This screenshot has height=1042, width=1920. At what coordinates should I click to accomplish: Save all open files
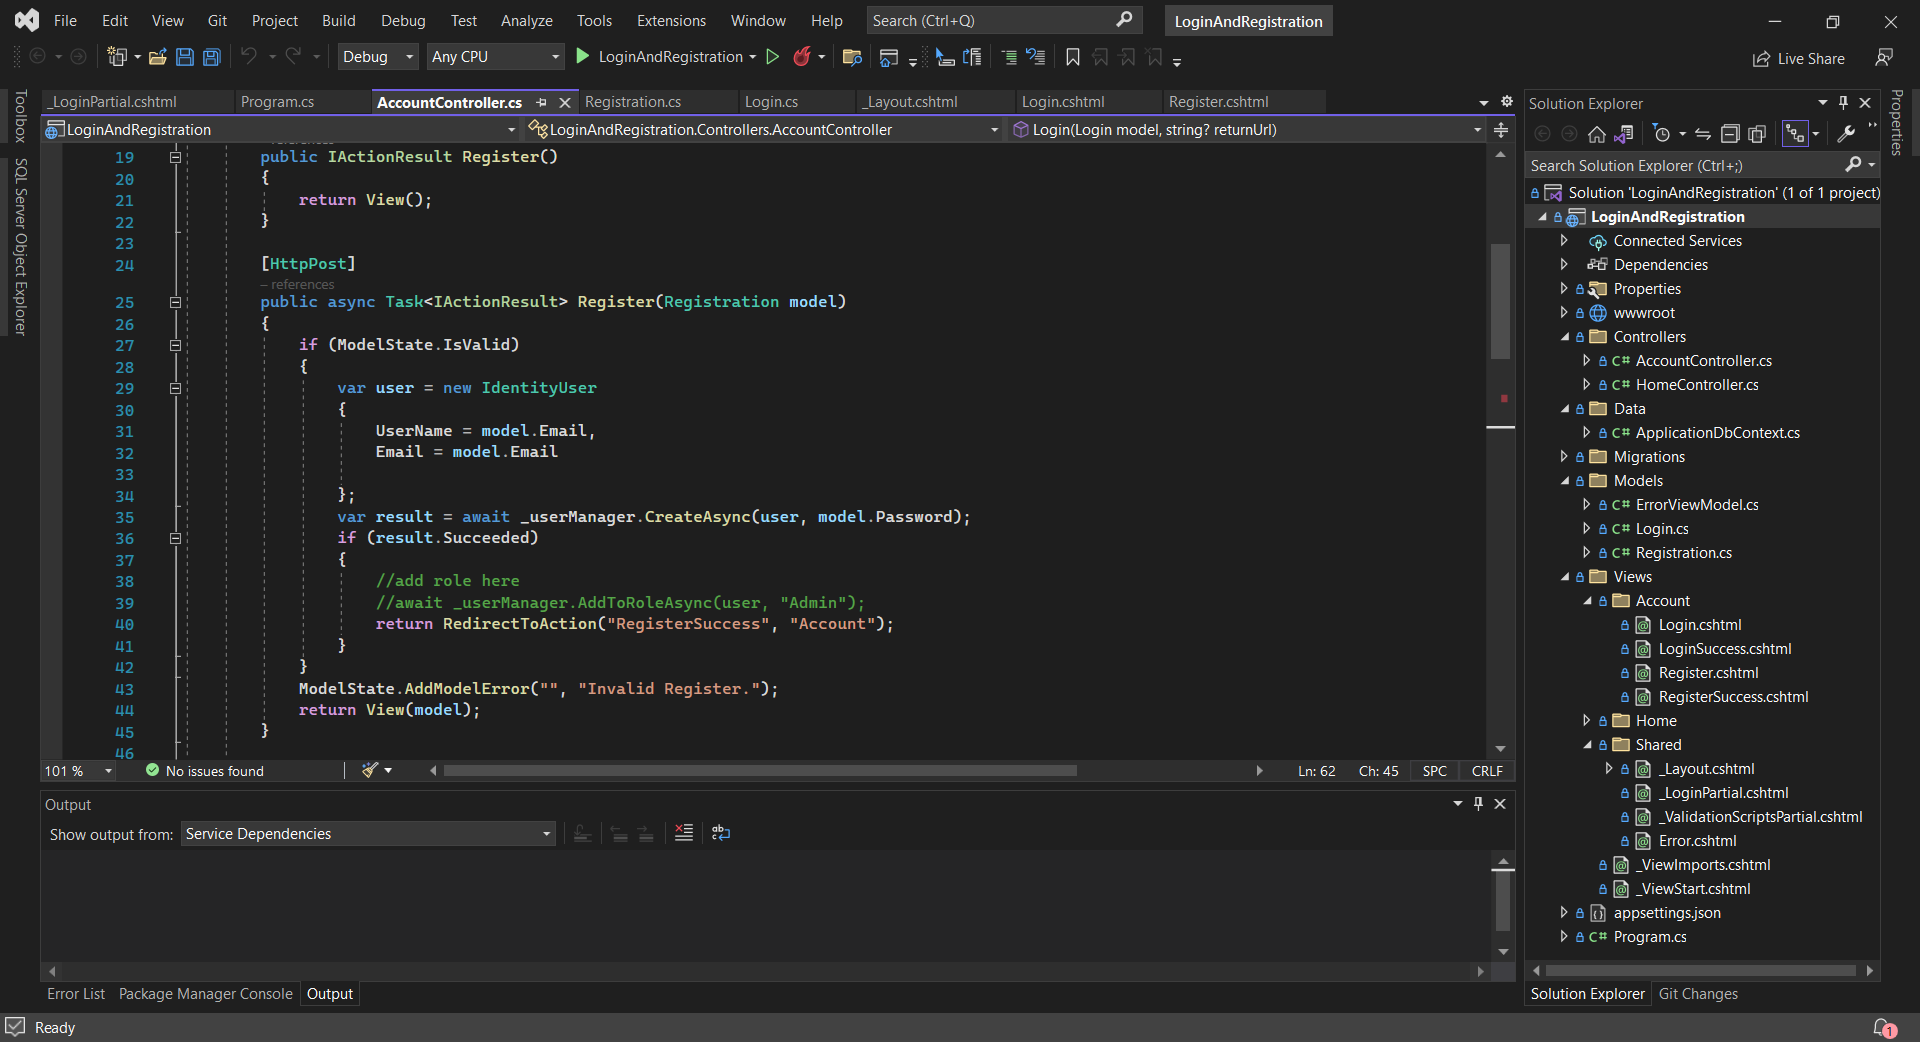click(x=212, y=57)
